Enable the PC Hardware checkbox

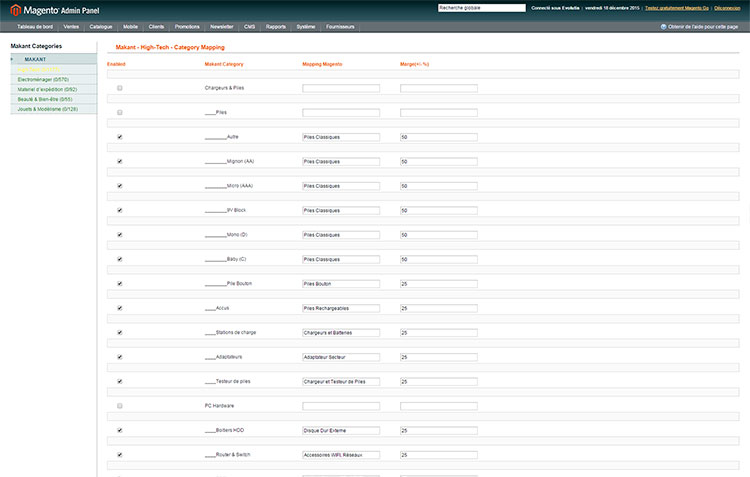click(x=120, y=406)
